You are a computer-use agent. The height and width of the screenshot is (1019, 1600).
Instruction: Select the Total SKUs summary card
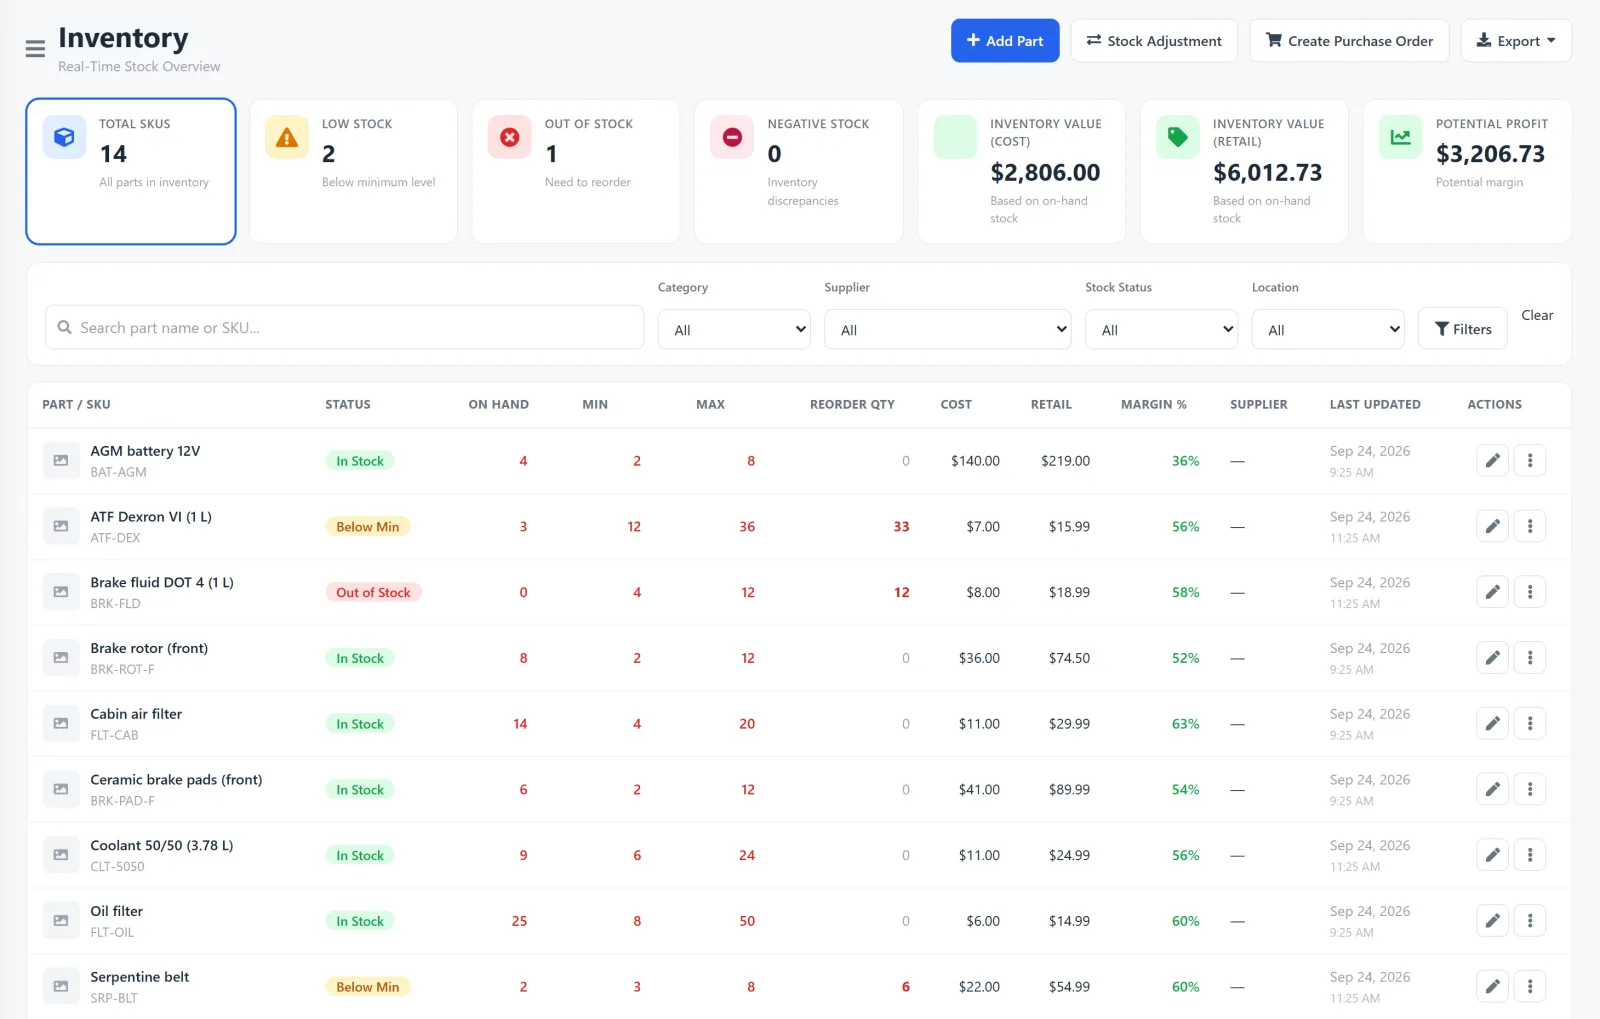(131, 171)
